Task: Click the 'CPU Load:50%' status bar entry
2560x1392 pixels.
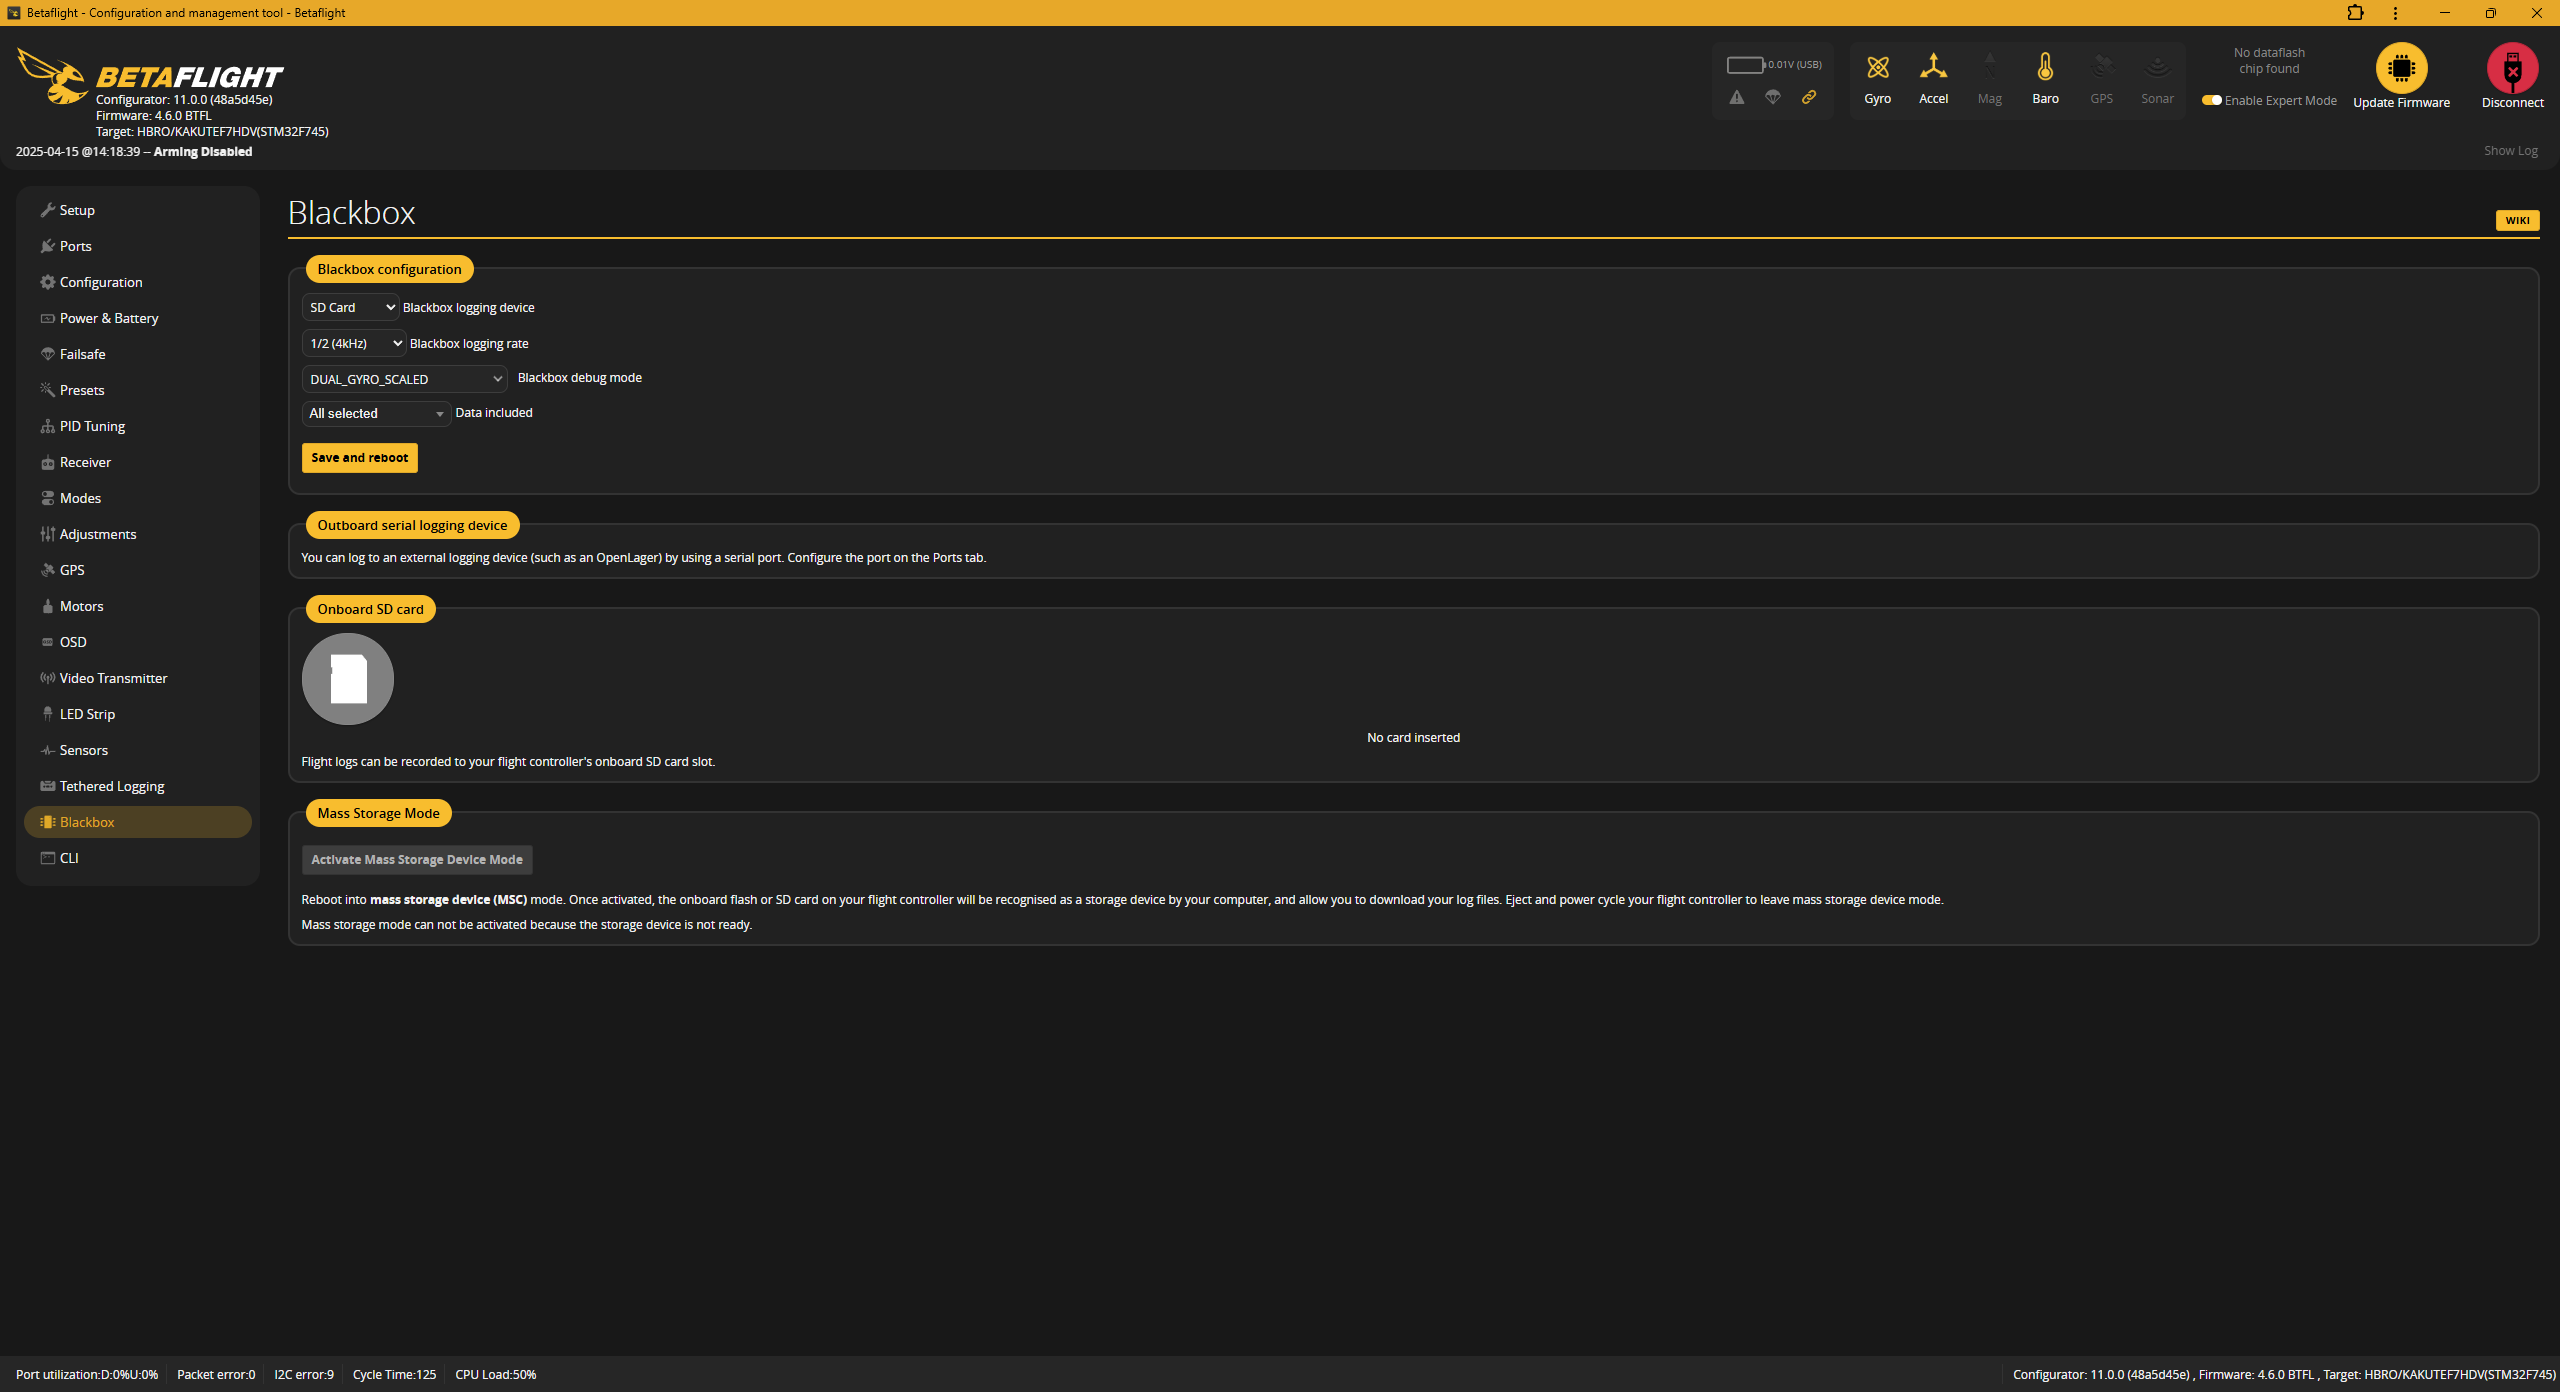Action: [496, 1375]
